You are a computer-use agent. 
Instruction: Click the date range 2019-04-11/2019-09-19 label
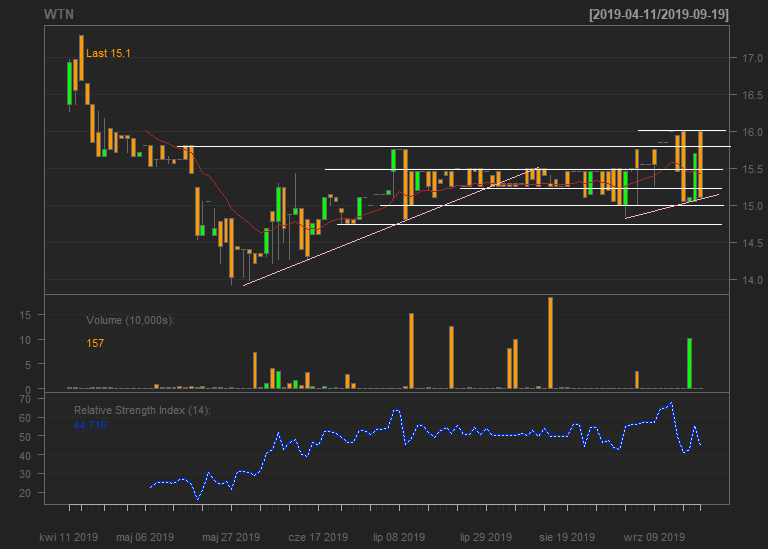[659, 14]
